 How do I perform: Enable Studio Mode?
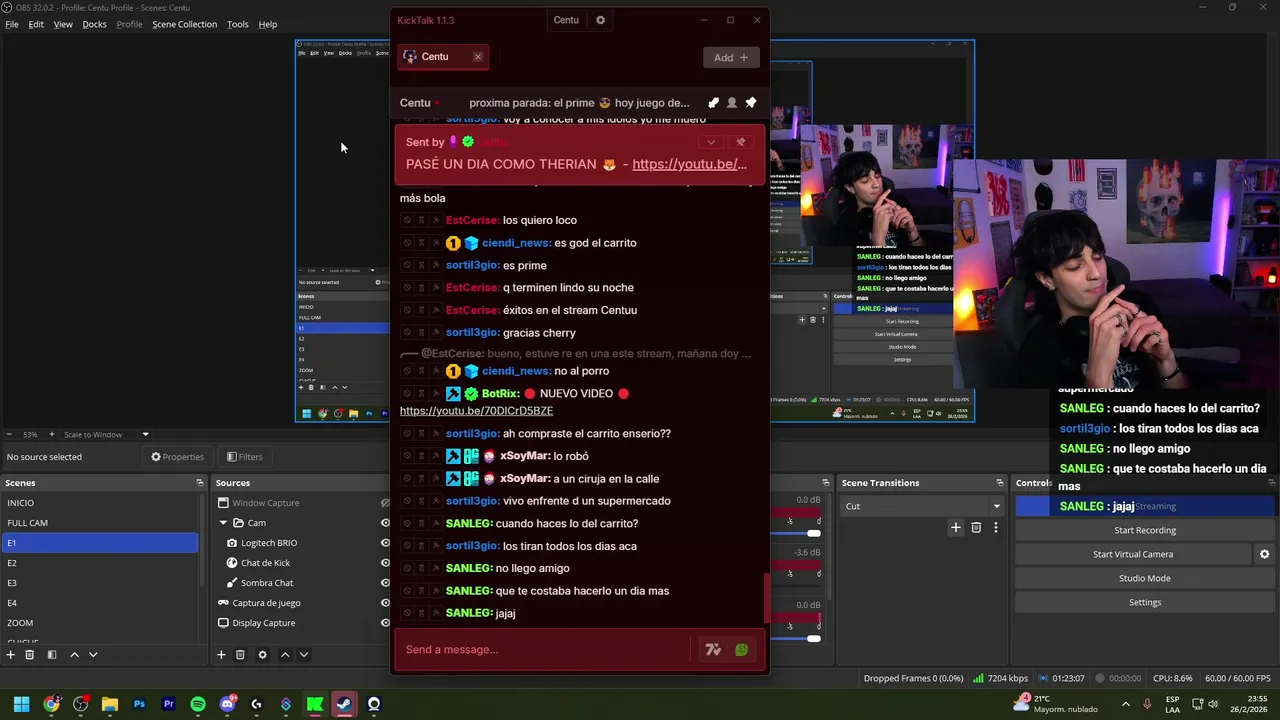[1145, 578]
